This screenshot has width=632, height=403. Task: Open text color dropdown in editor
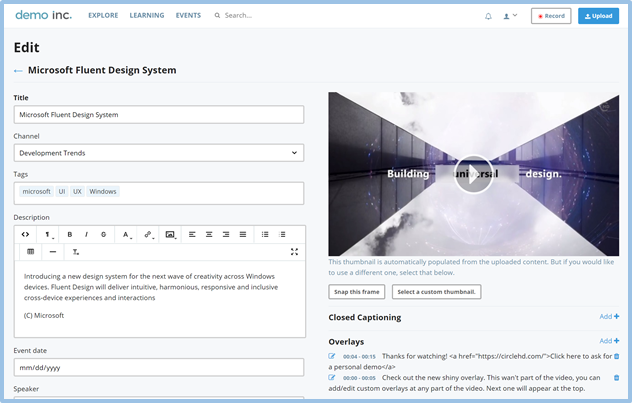click(x=127, y=235)
